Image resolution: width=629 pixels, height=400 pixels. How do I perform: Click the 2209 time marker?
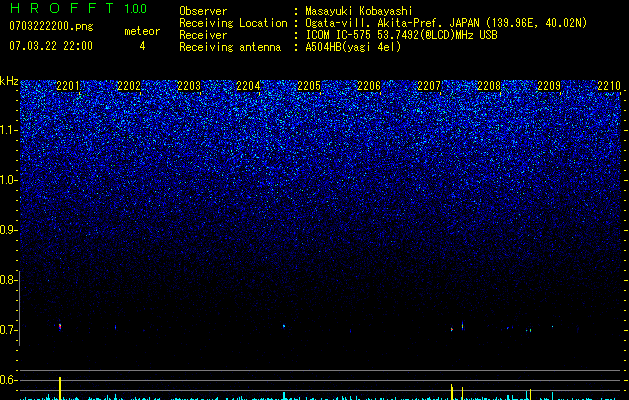[x=549, y=86]
